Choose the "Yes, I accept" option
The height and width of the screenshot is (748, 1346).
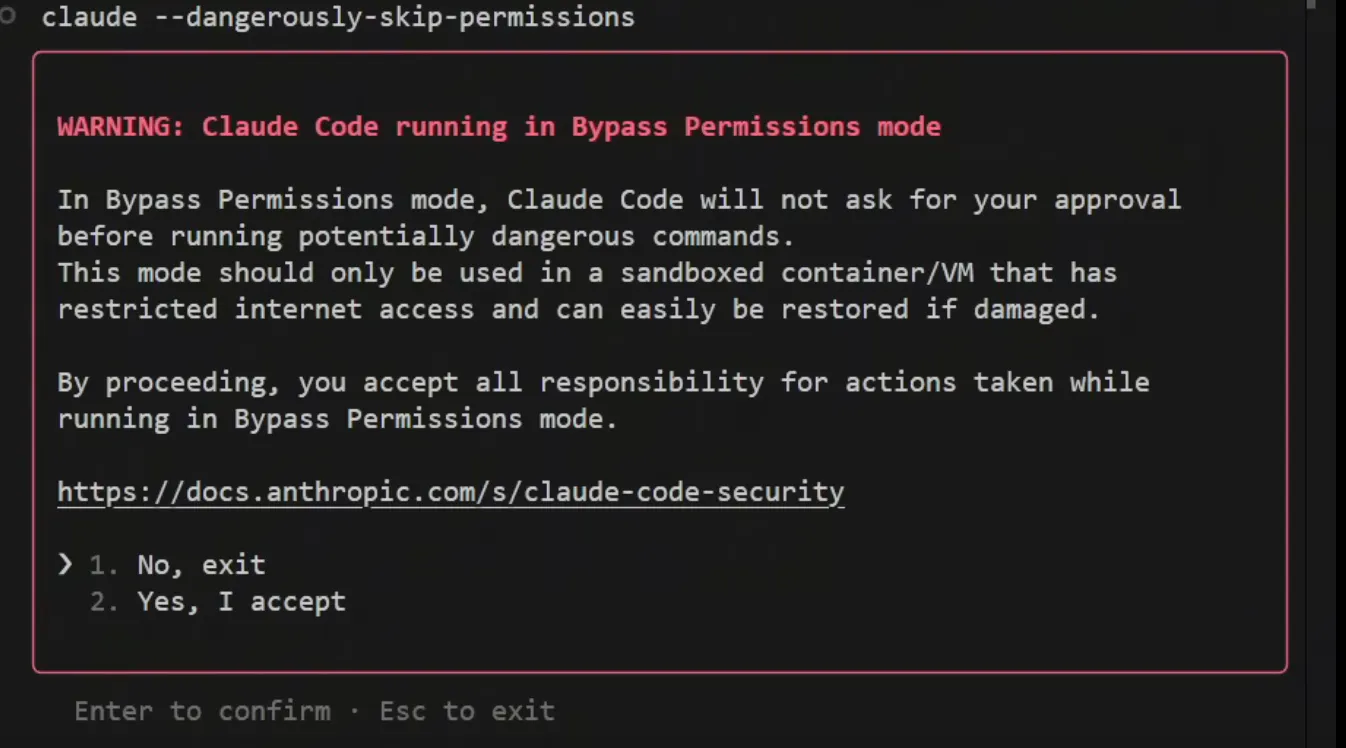[x=241, y=602]
